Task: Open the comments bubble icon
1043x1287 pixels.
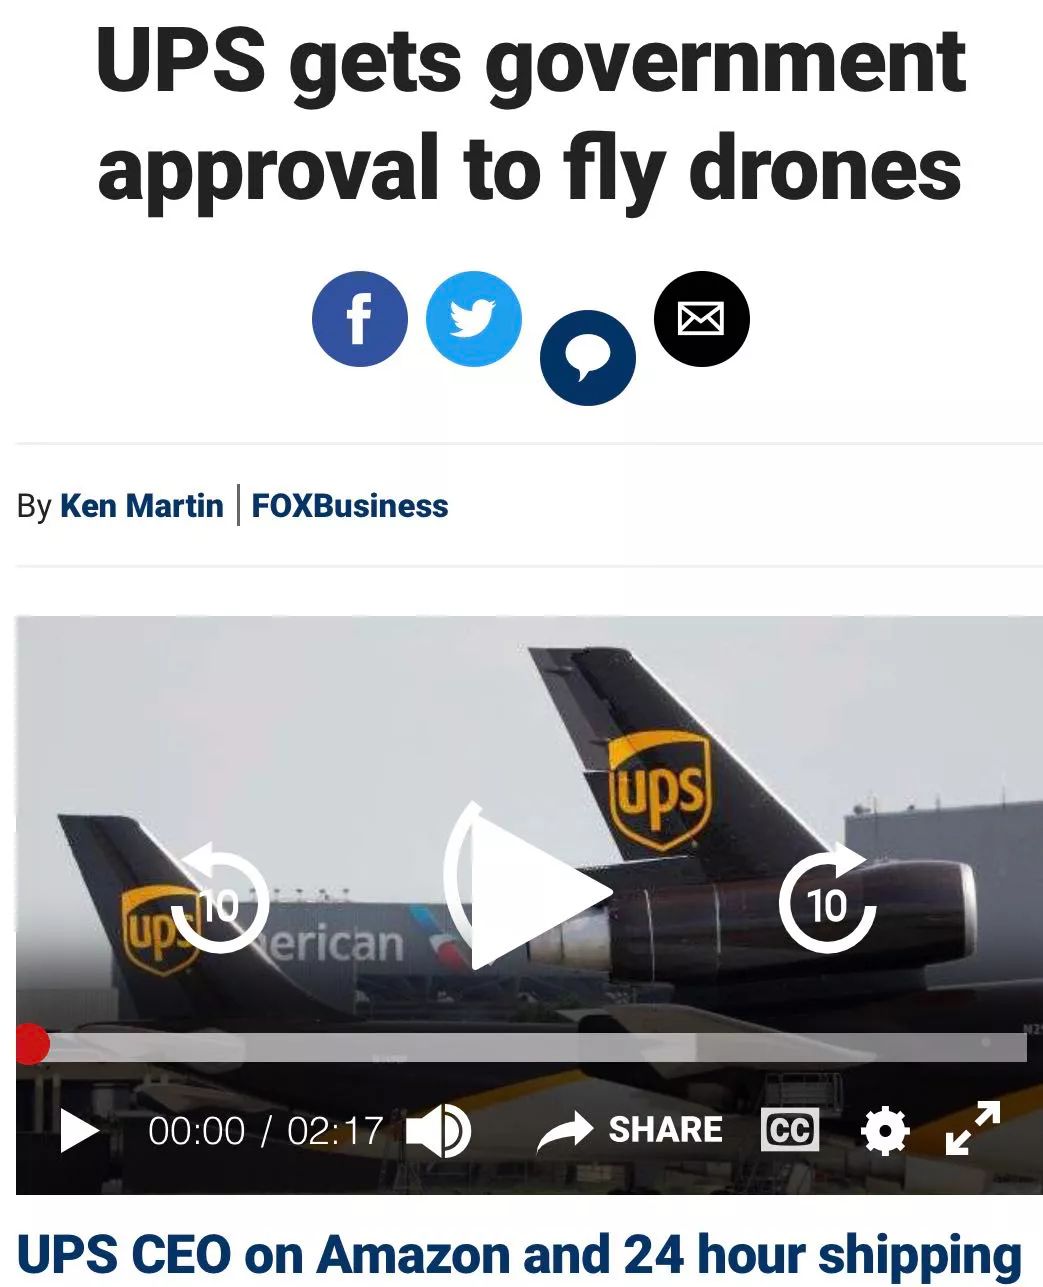Action: [x=588, y=358]
